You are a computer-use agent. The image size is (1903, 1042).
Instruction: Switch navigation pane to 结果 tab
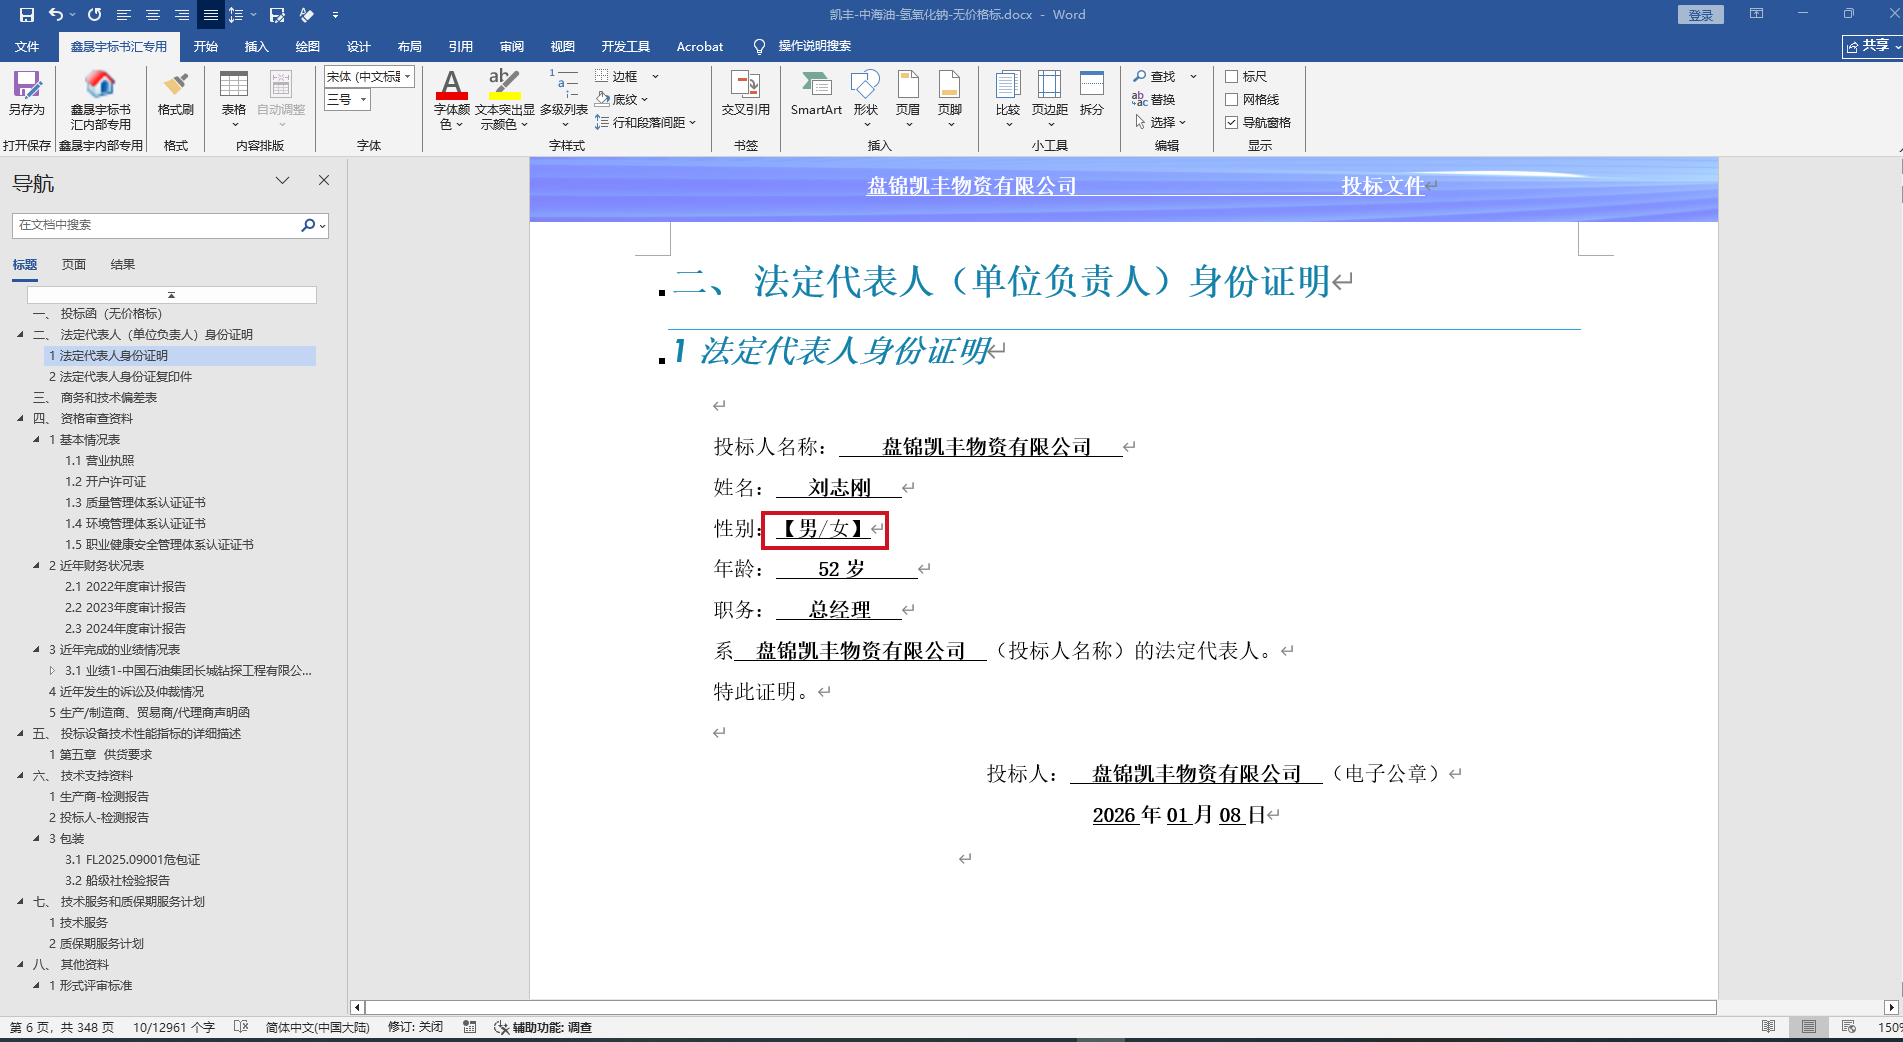coord(123,265)
